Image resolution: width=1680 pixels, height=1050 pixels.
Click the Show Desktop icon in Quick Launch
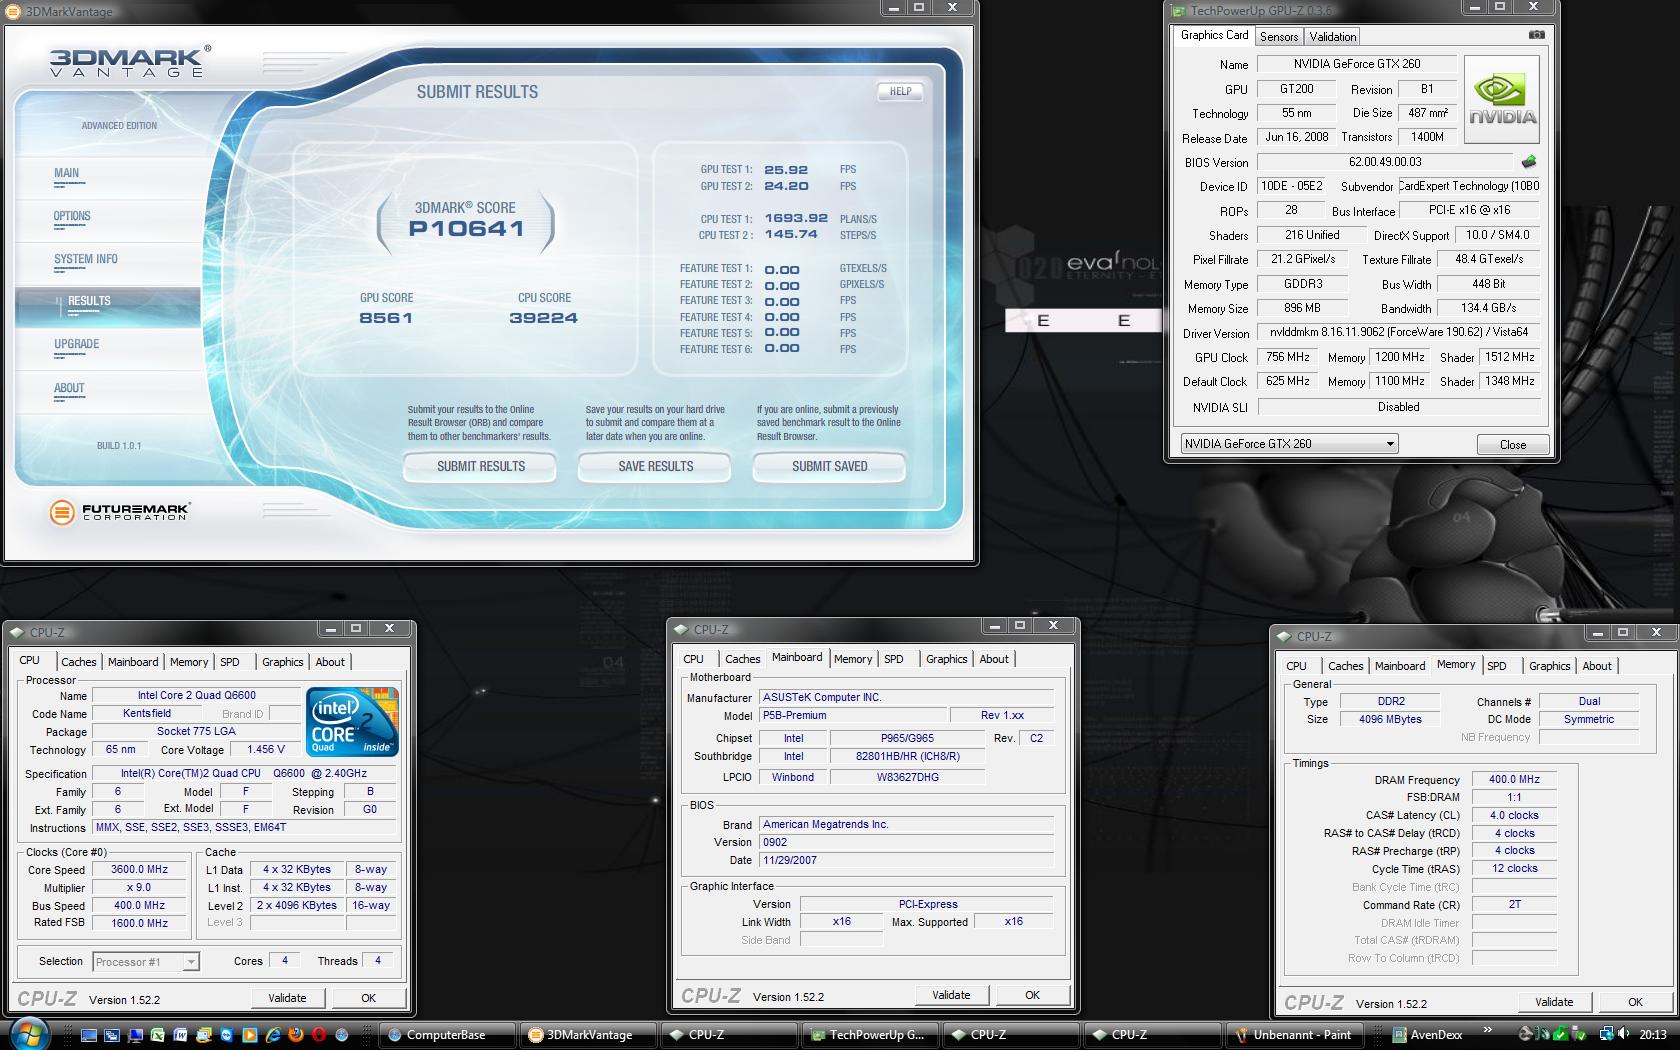coord(89,1035)
